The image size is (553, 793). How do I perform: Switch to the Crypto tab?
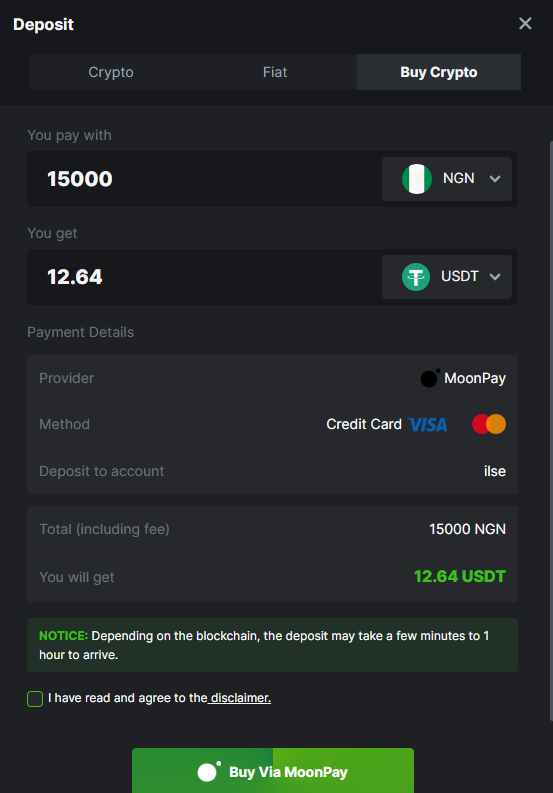point(111,72)
